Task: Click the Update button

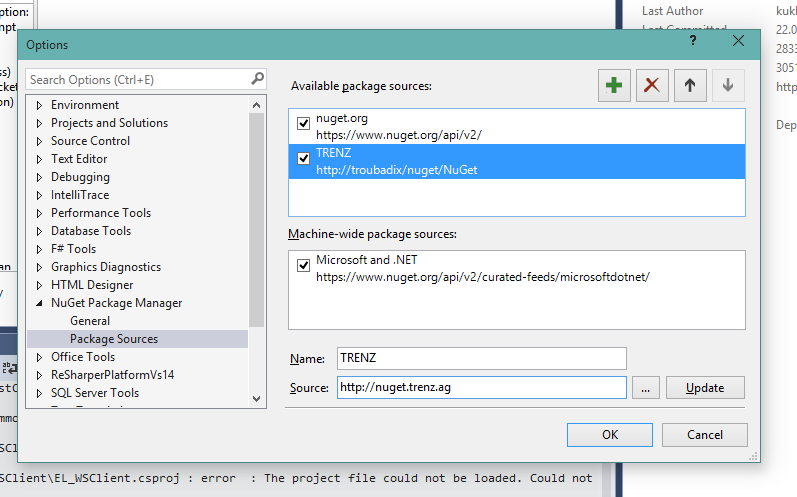Action: click(x=705, y=388)
